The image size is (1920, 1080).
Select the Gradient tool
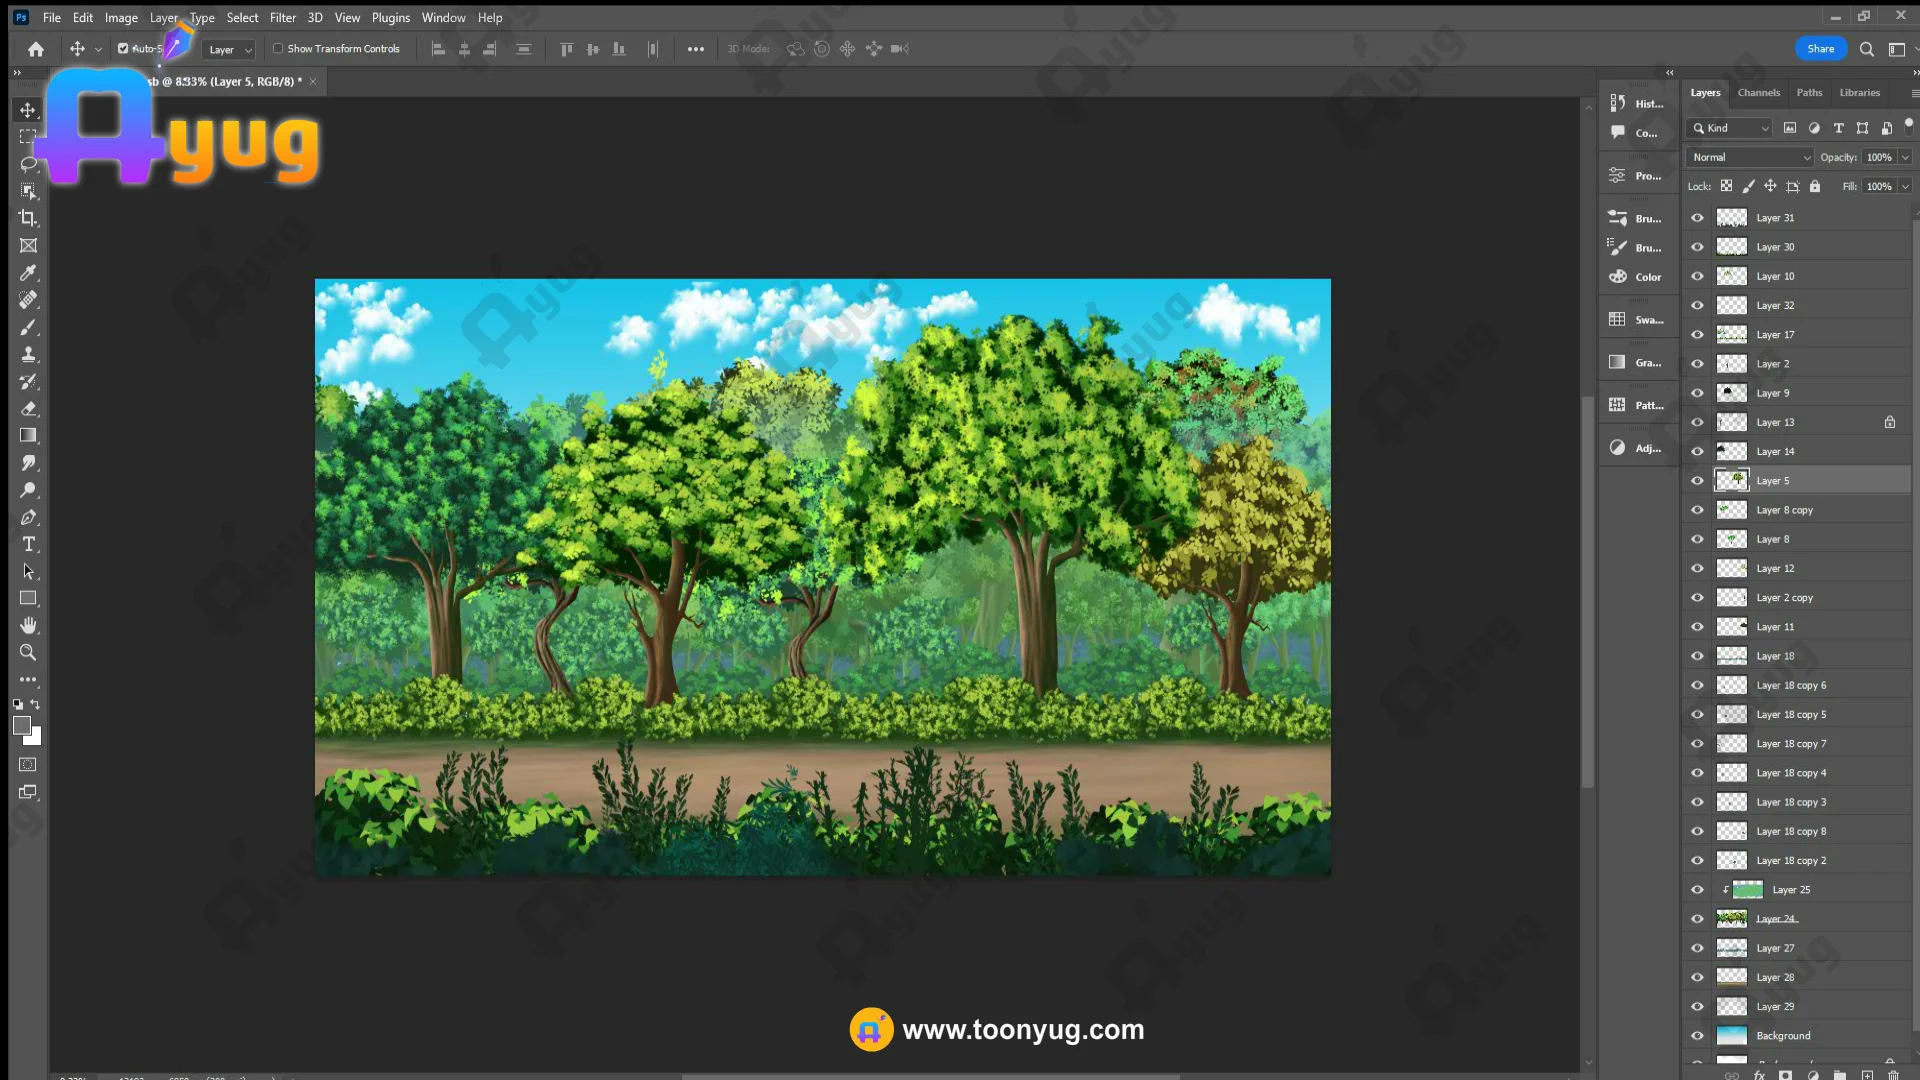(28, 435)
